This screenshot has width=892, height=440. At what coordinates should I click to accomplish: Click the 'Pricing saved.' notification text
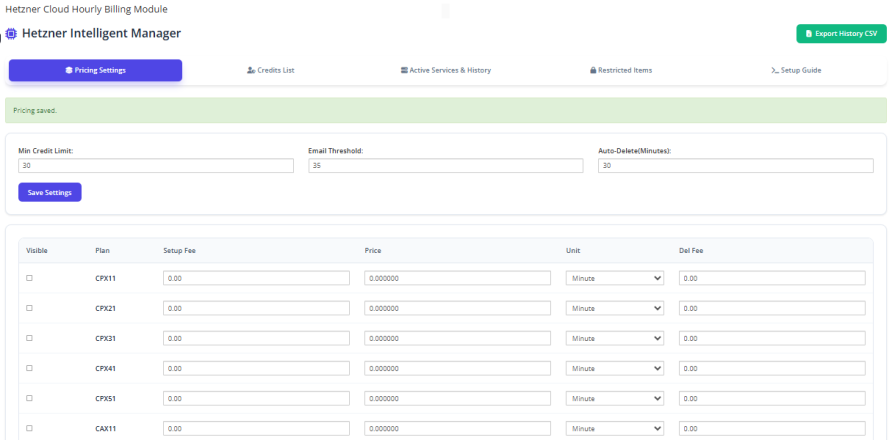(35, 110)
